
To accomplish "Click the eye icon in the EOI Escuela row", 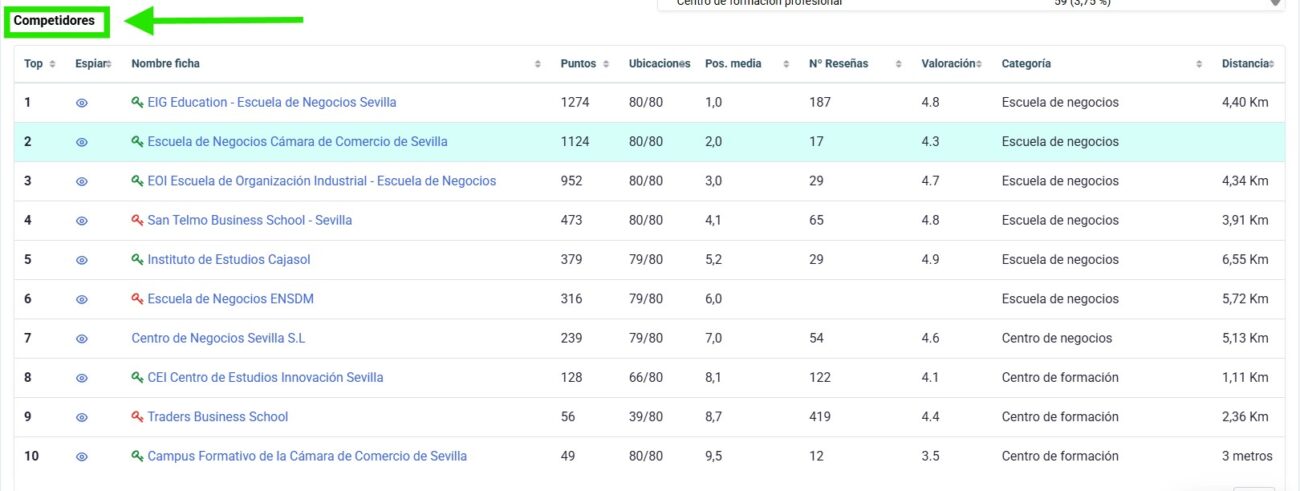I will point(82,182).
